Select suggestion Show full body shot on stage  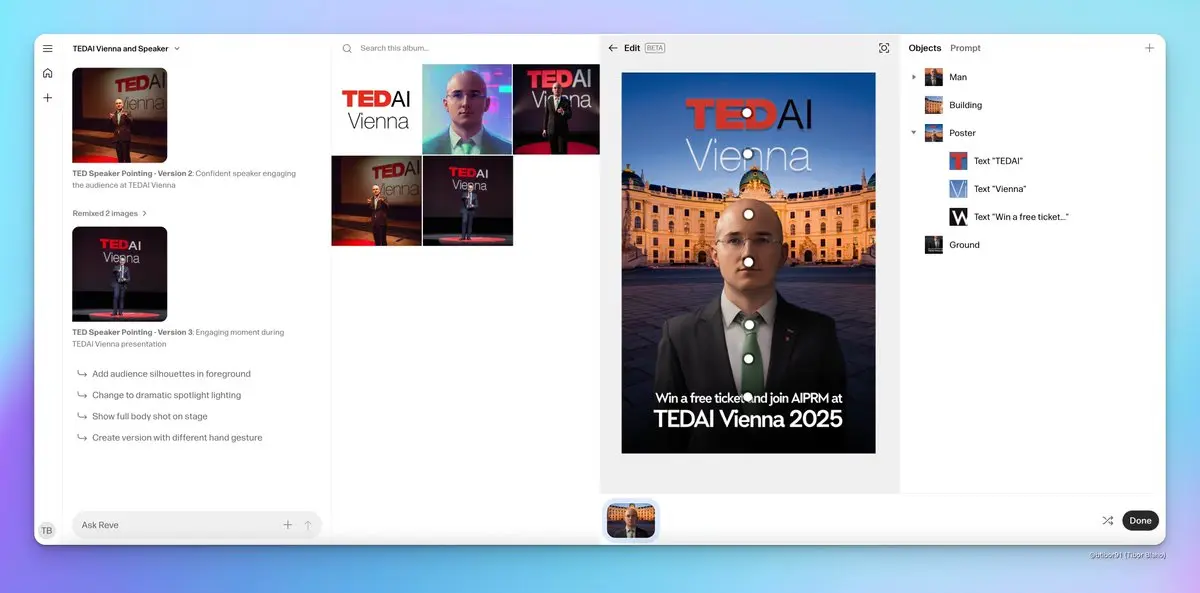(151, 416)
